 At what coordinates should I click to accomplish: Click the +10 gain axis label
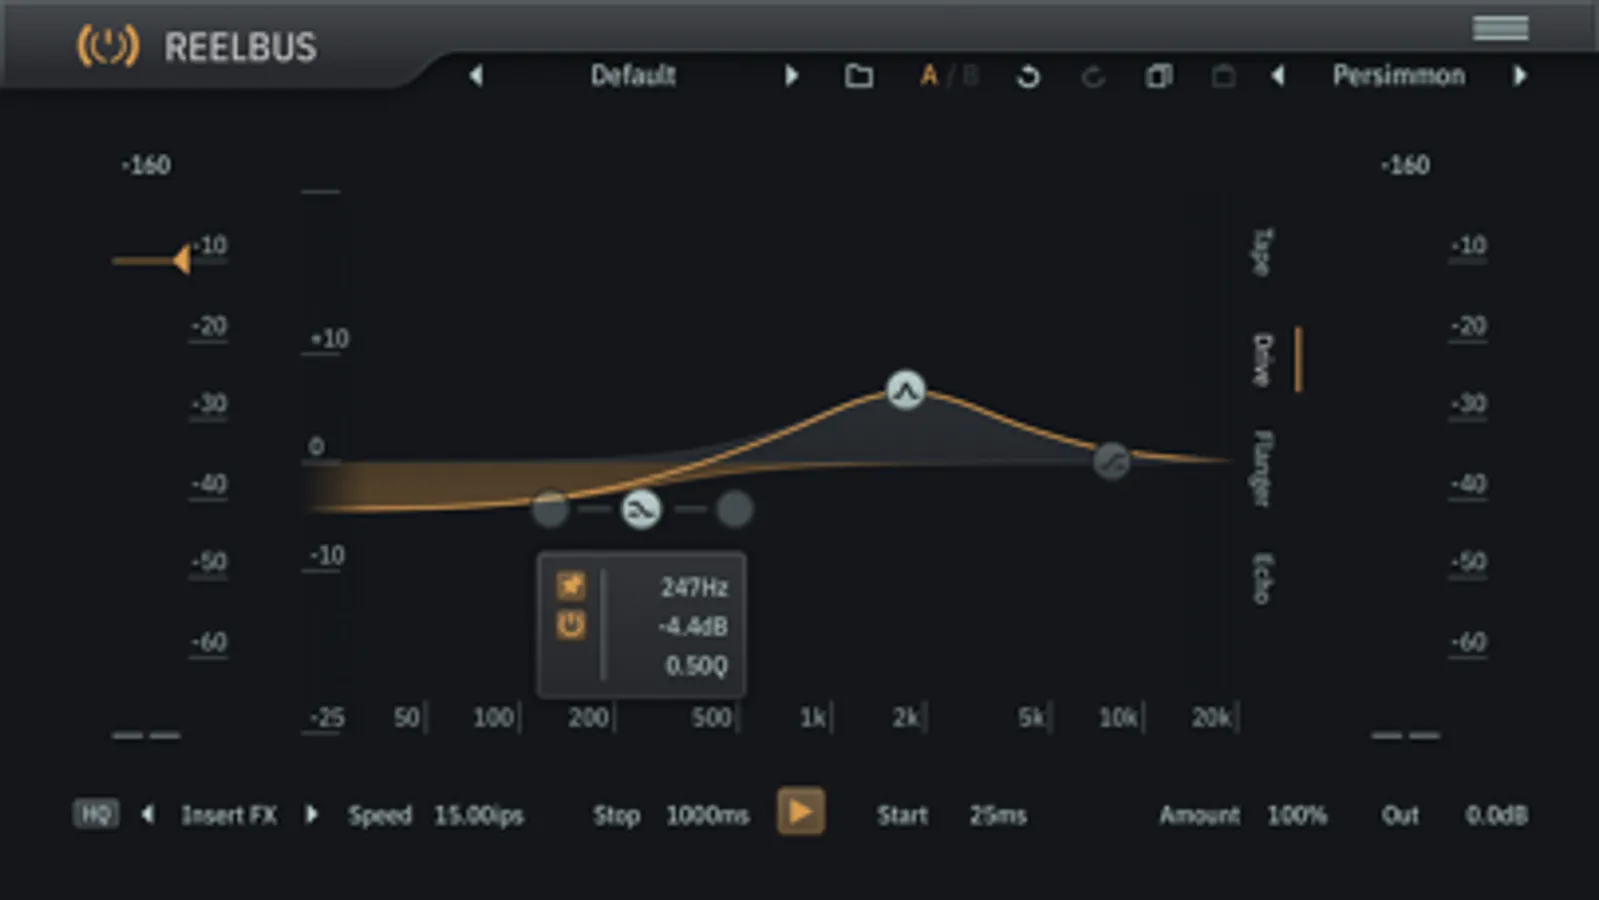point(329,338)
